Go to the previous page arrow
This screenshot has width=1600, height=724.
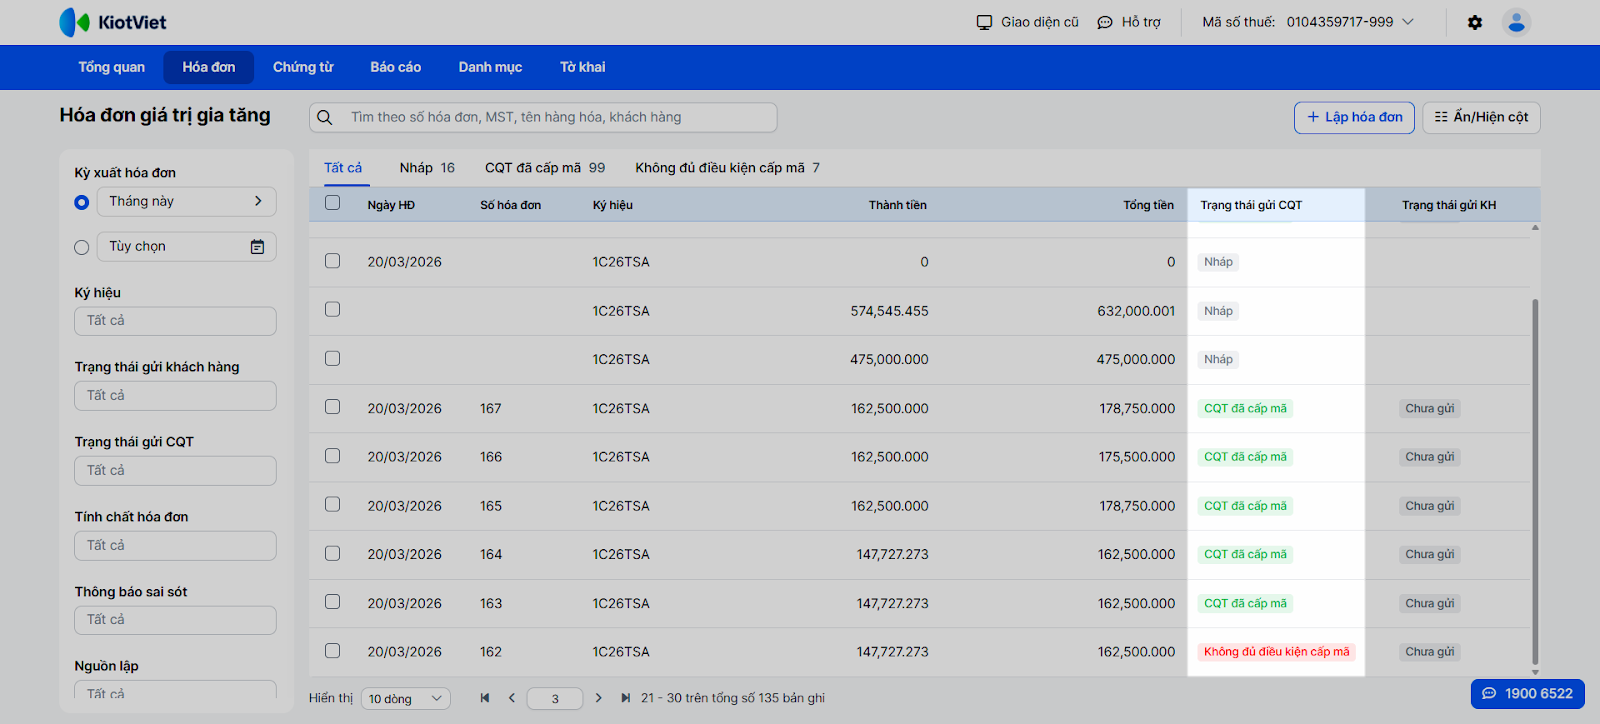click(x=512, y=698)
